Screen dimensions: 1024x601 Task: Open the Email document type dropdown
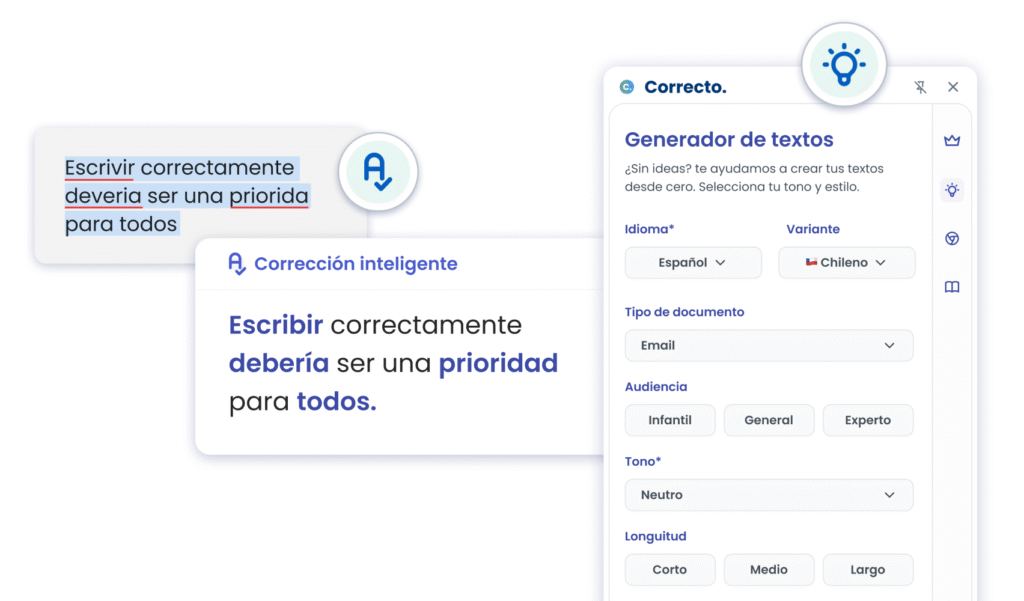[769, 345]
